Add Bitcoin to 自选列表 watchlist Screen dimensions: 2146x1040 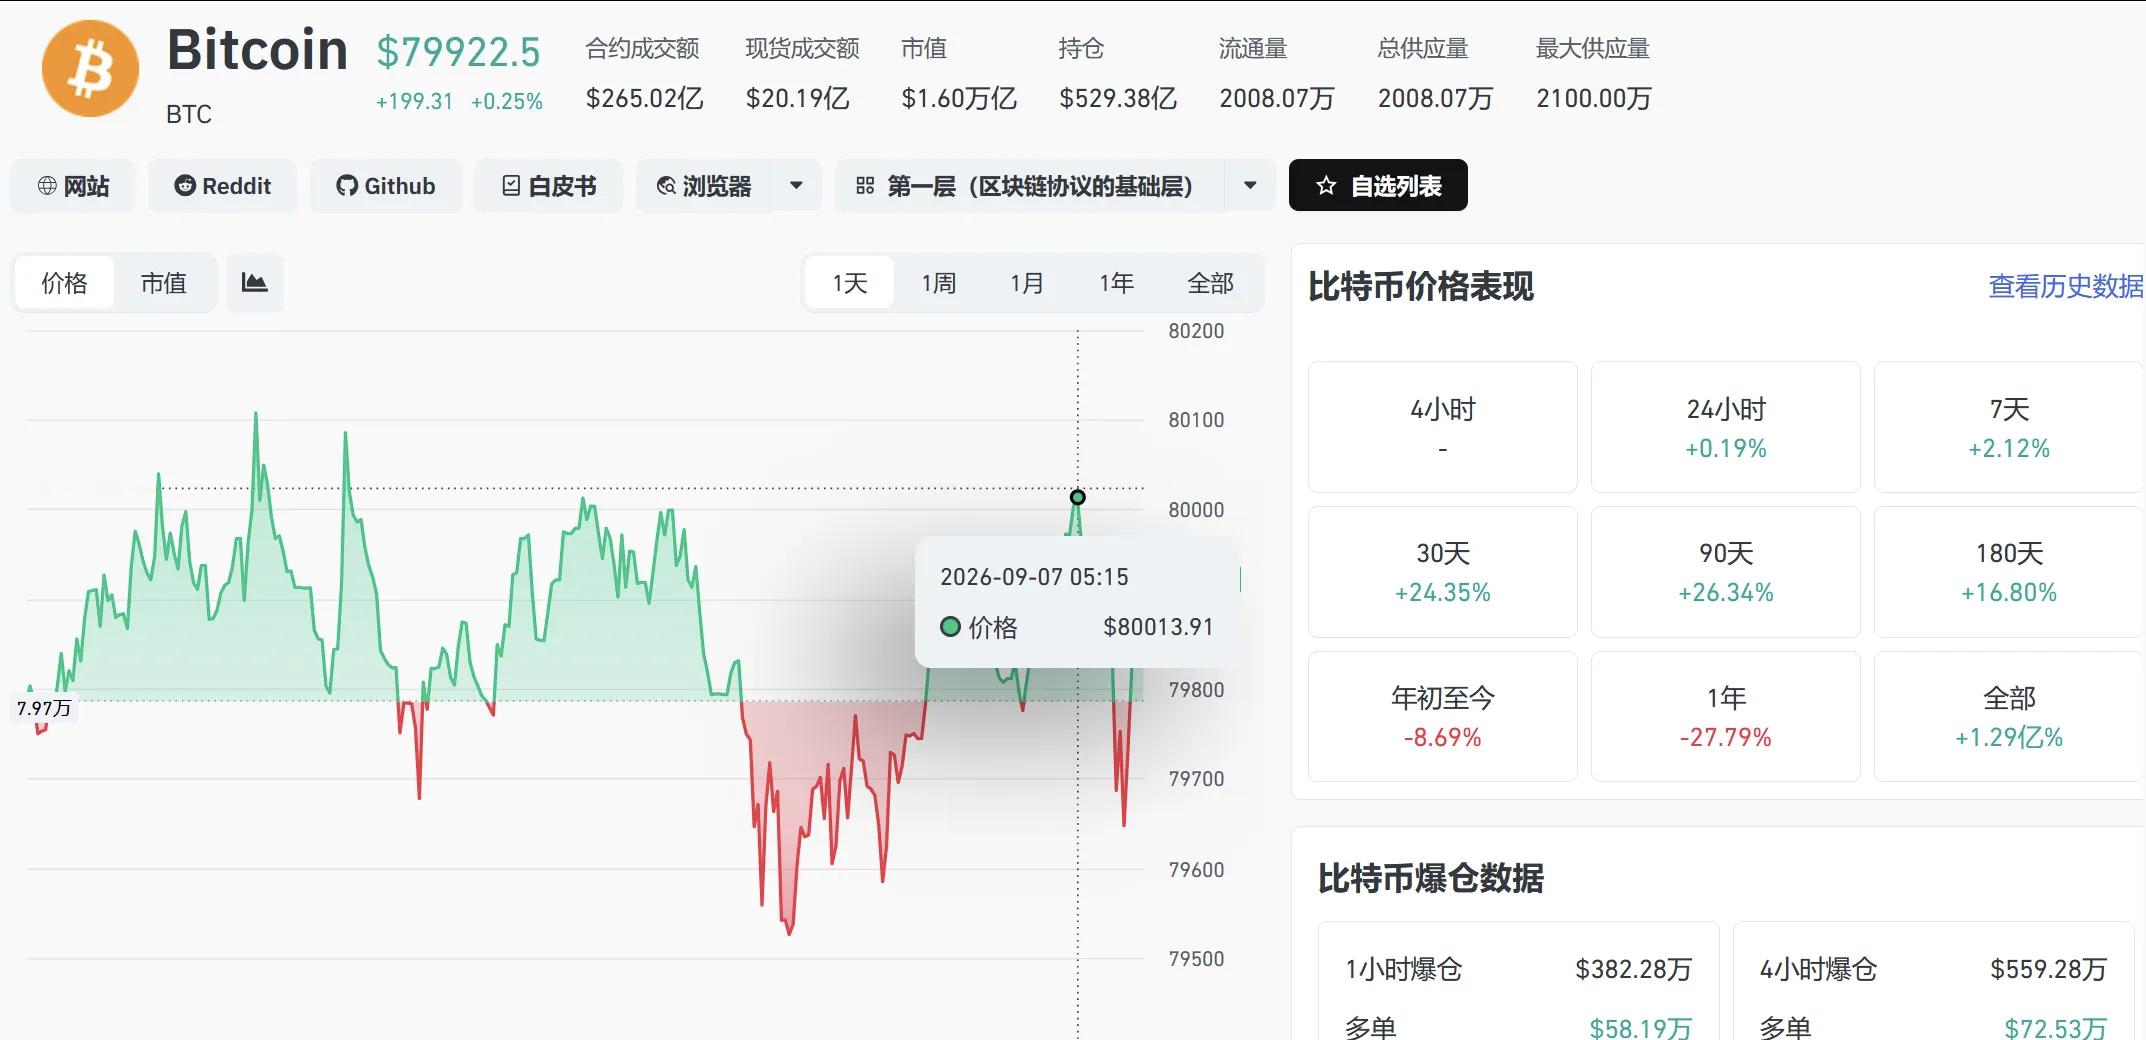(1378, 185)
